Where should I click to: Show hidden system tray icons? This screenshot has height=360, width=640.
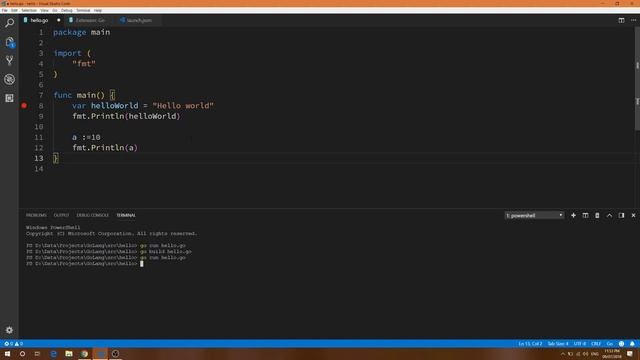[x=562, y=354]
